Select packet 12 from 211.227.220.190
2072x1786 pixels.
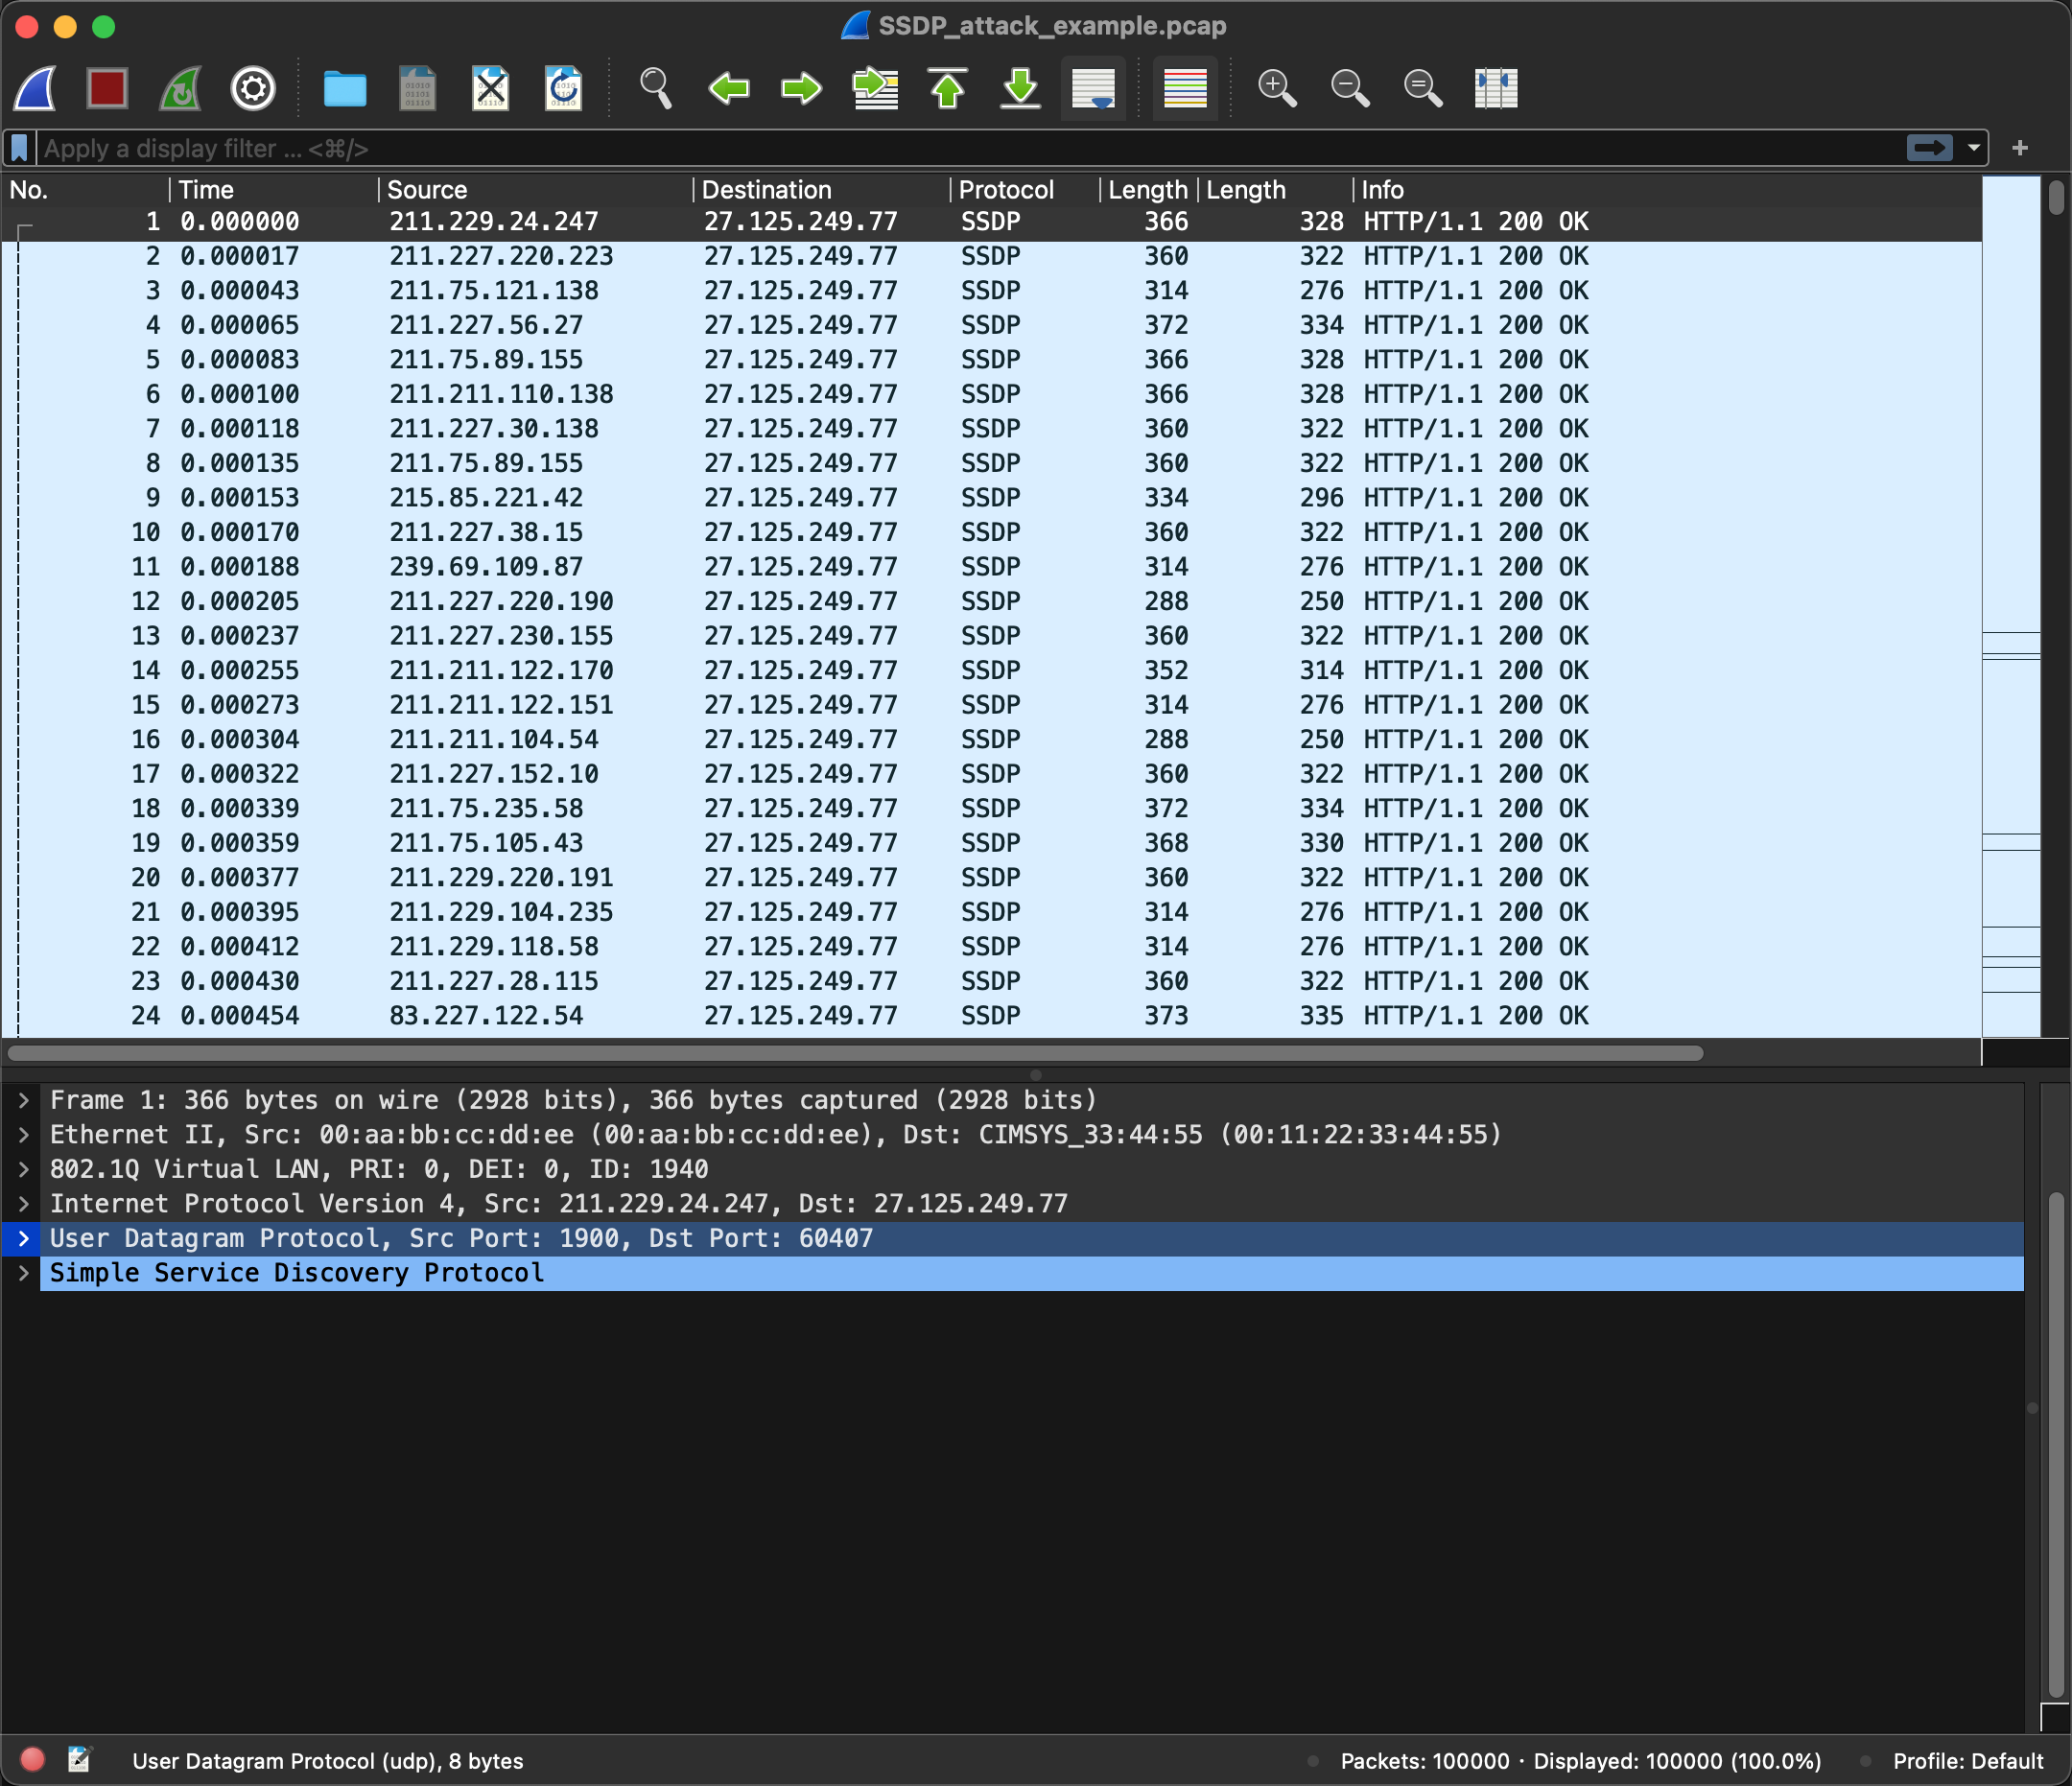(500, 601)
